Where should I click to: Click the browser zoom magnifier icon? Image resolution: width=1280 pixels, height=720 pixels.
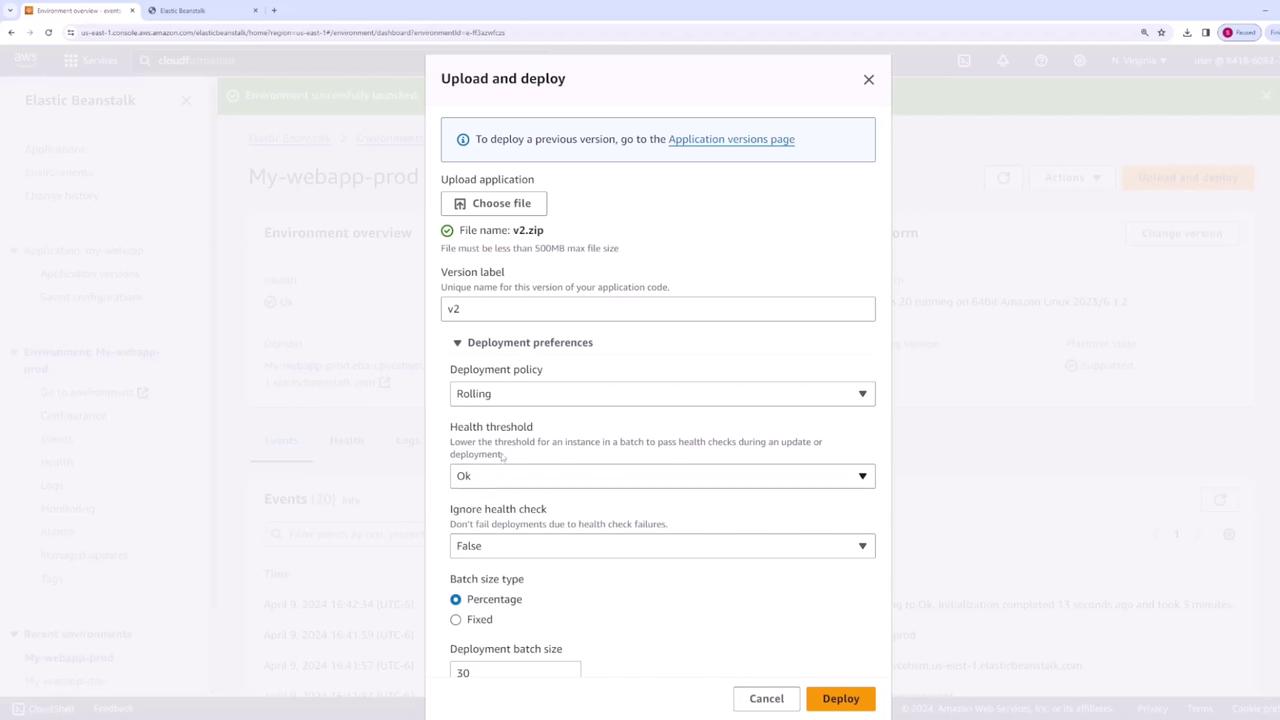tap(1144, 32)
